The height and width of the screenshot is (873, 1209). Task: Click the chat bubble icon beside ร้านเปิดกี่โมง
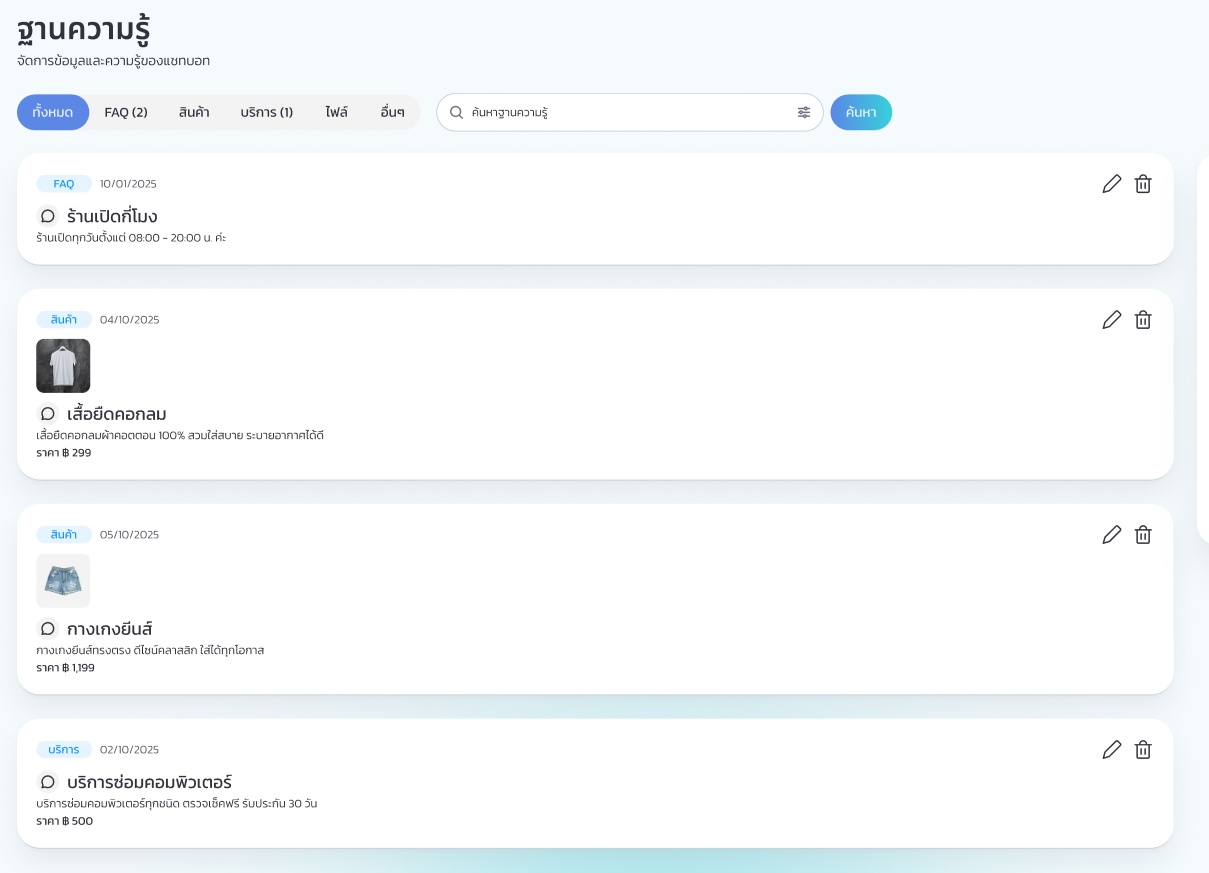coord(47,216)
